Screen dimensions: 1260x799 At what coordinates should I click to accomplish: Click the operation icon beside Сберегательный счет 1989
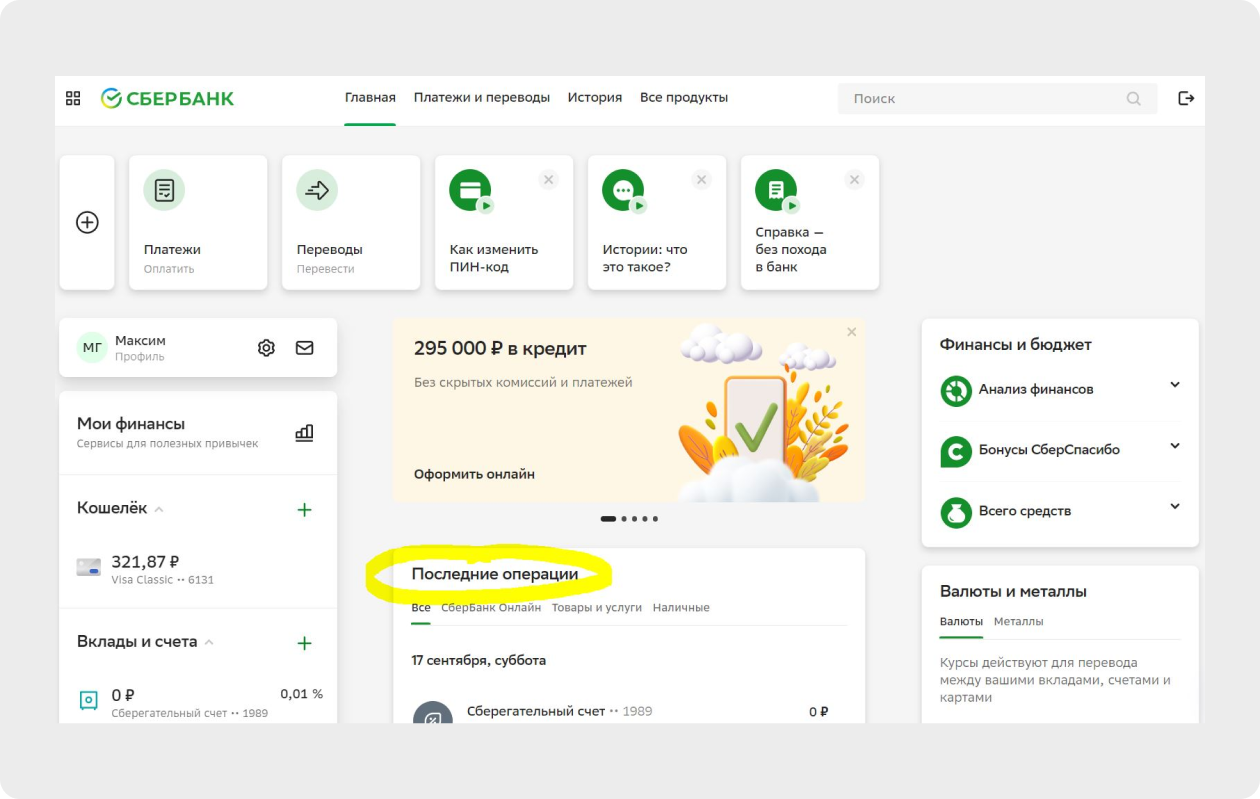[433, 714]
